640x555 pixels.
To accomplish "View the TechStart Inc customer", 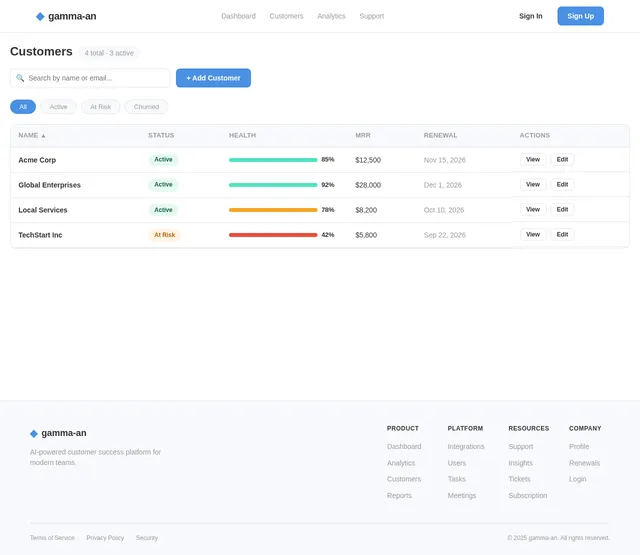I will coord(533,234).
